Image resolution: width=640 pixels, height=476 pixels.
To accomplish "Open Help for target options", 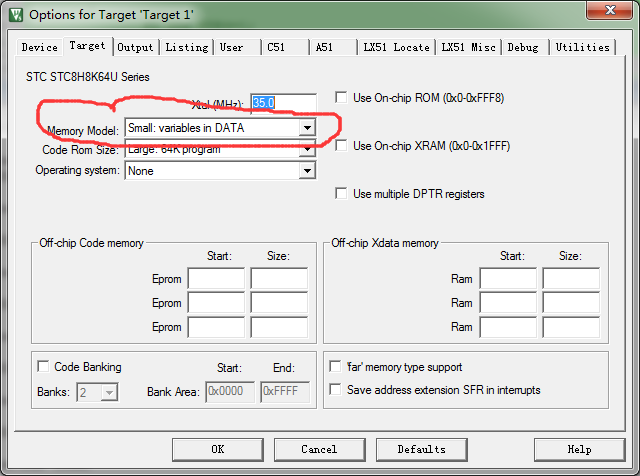I will (x=579, y=449).
